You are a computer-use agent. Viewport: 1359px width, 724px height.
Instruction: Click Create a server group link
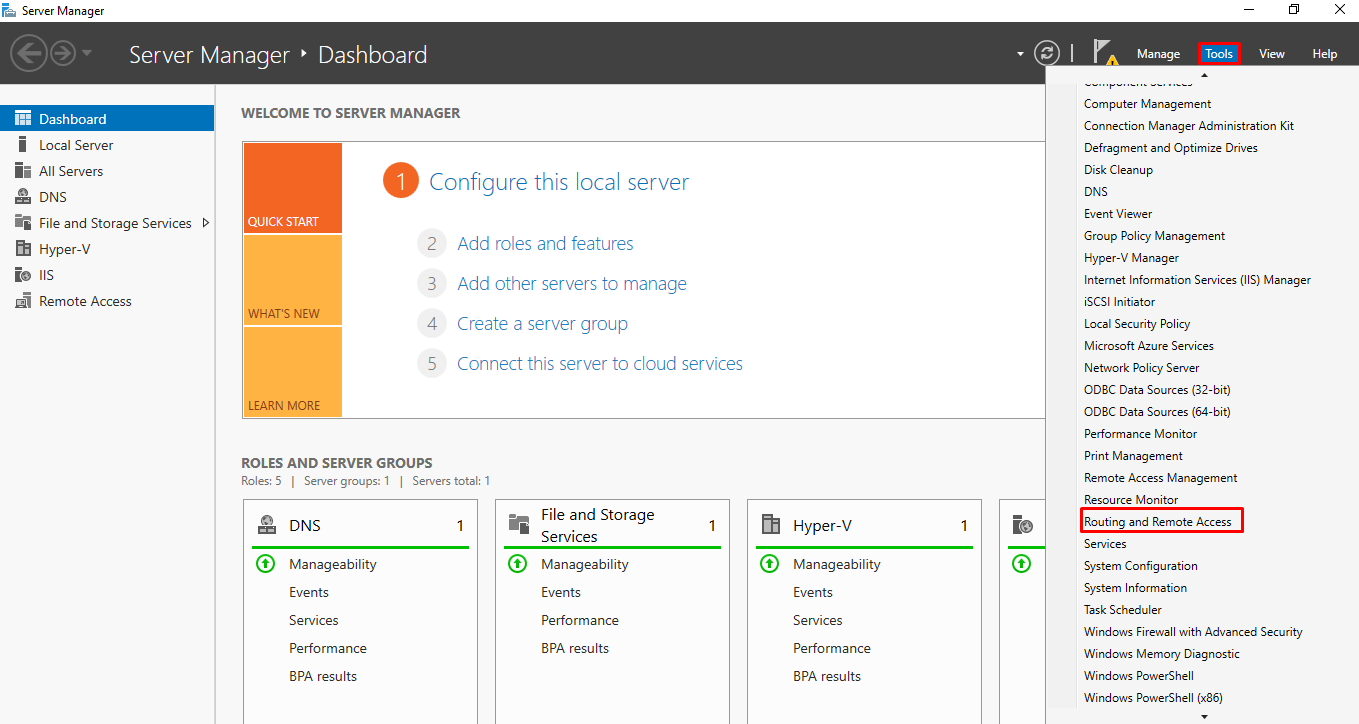point(542,324)
